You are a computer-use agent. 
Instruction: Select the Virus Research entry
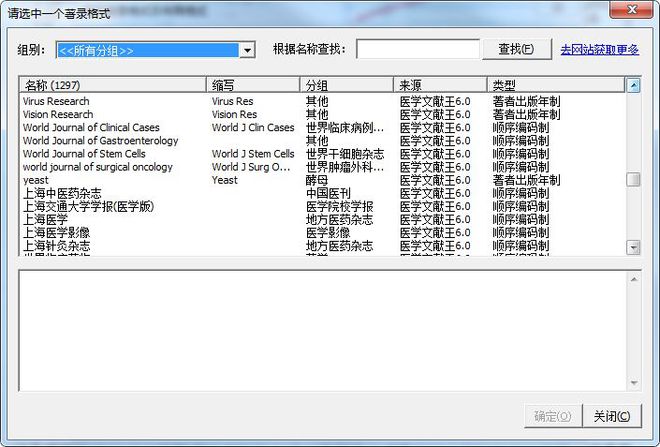[56, 101]
